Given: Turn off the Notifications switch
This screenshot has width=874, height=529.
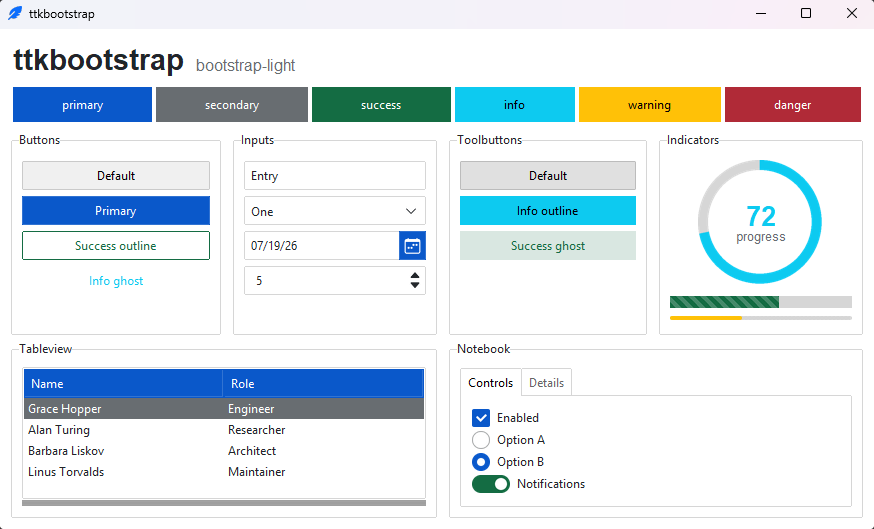Looking at the screenshot, I should click(x=491, y=484).
